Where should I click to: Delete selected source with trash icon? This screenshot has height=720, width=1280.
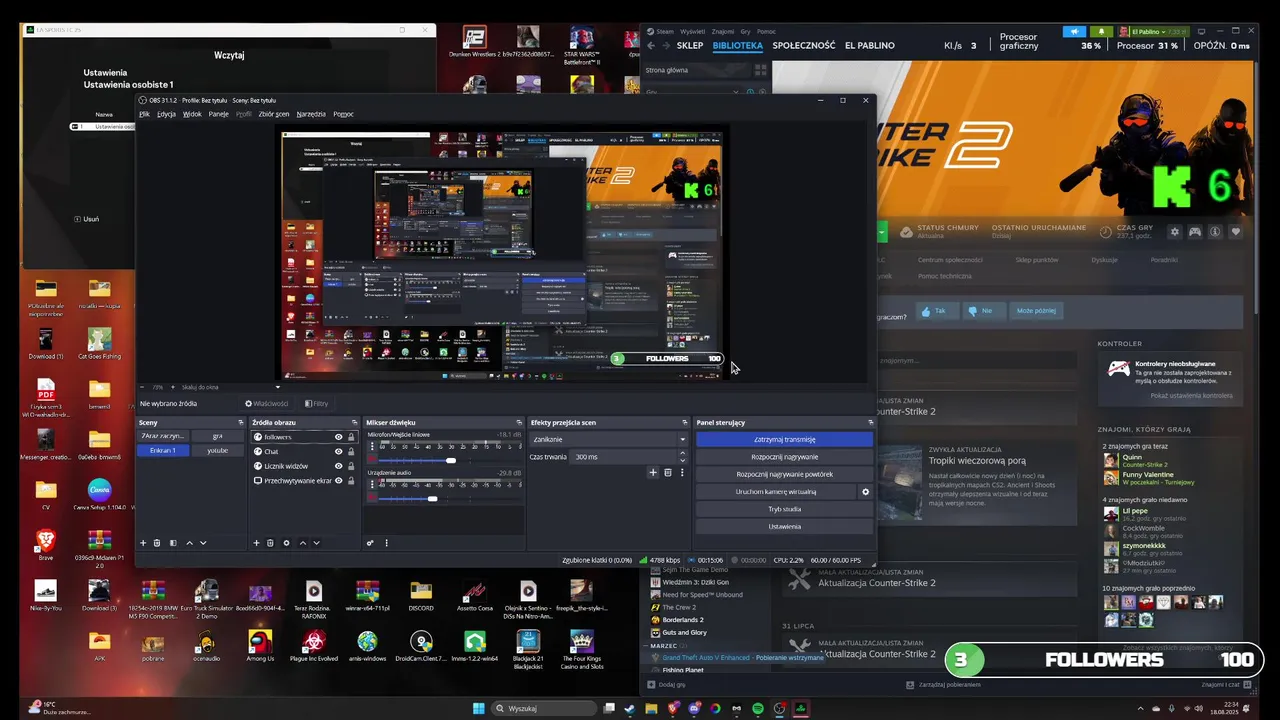270,543
